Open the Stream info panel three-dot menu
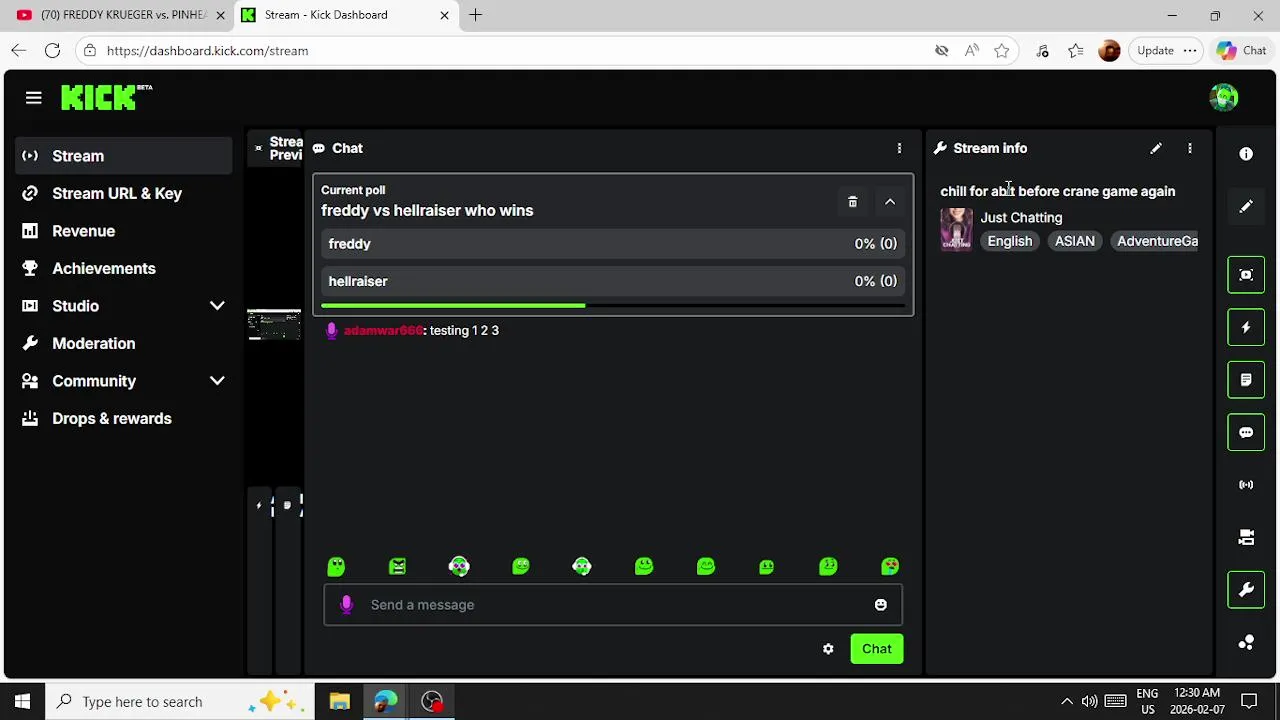The width and height of the screenshot is (1280, 720). pyautogui.click(x=1190, y=148)
